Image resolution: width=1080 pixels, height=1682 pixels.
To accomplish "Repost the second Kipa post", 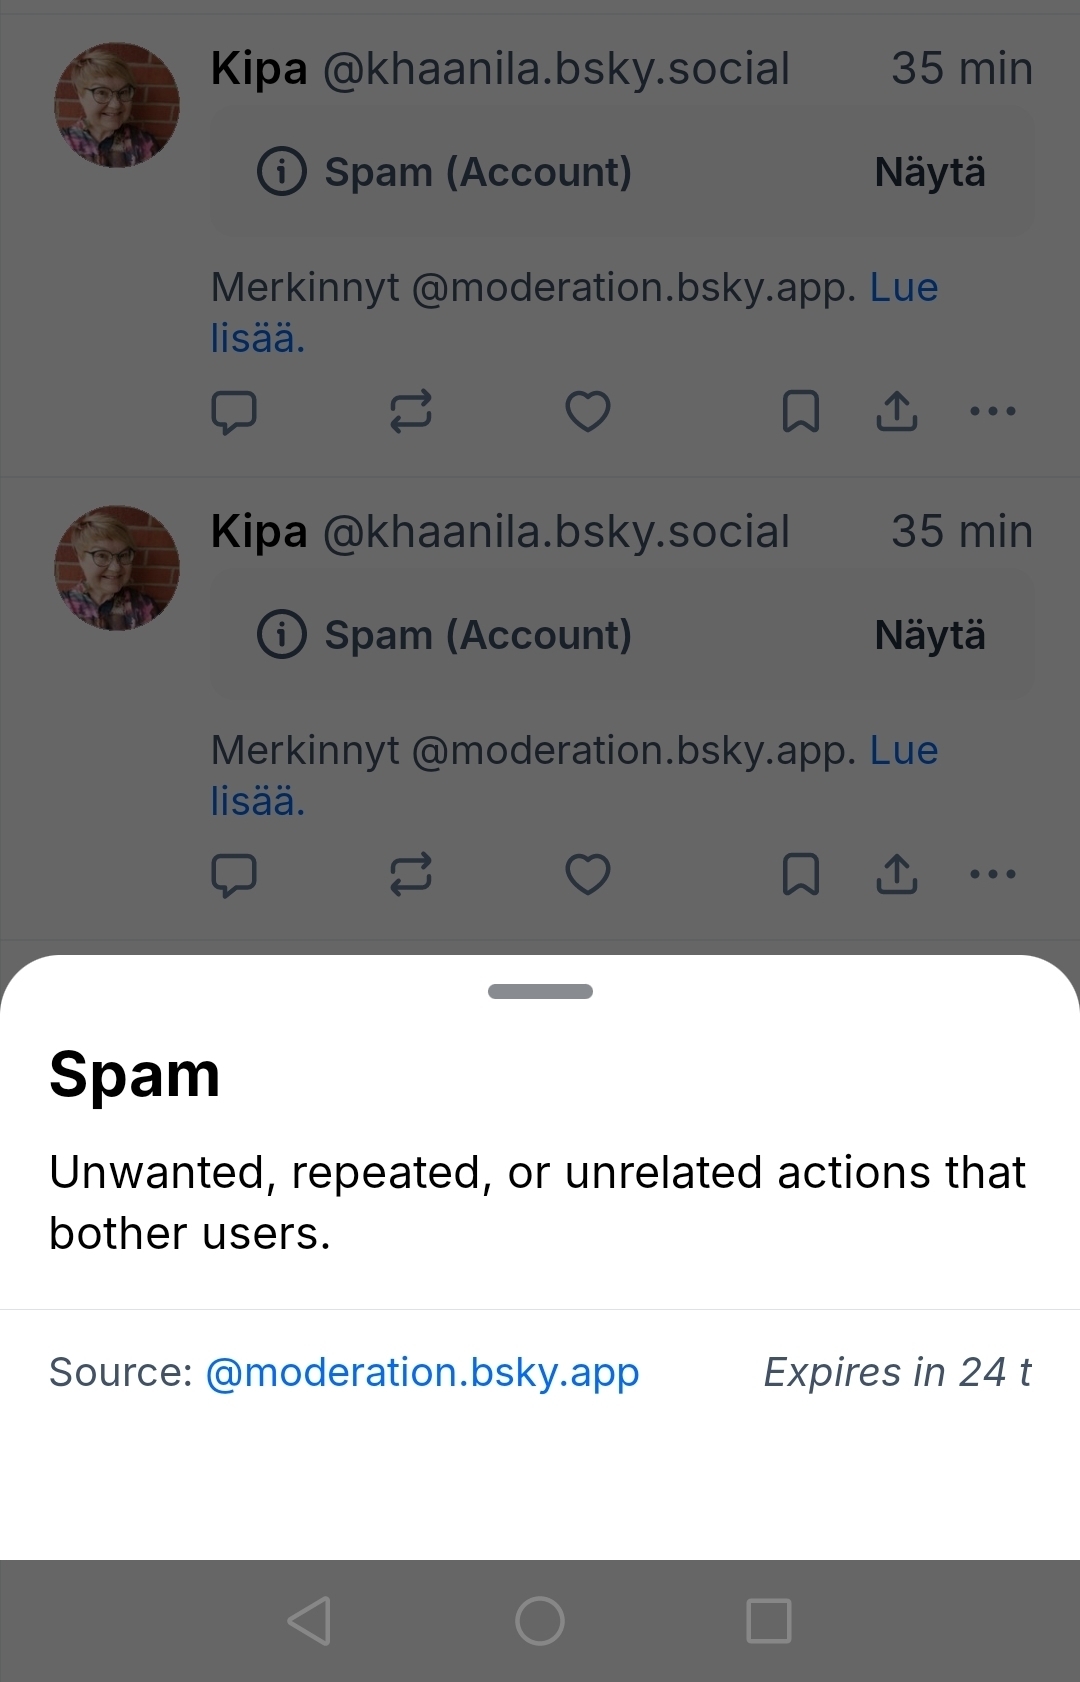I will pyautogui.click(x=410, y=874).
